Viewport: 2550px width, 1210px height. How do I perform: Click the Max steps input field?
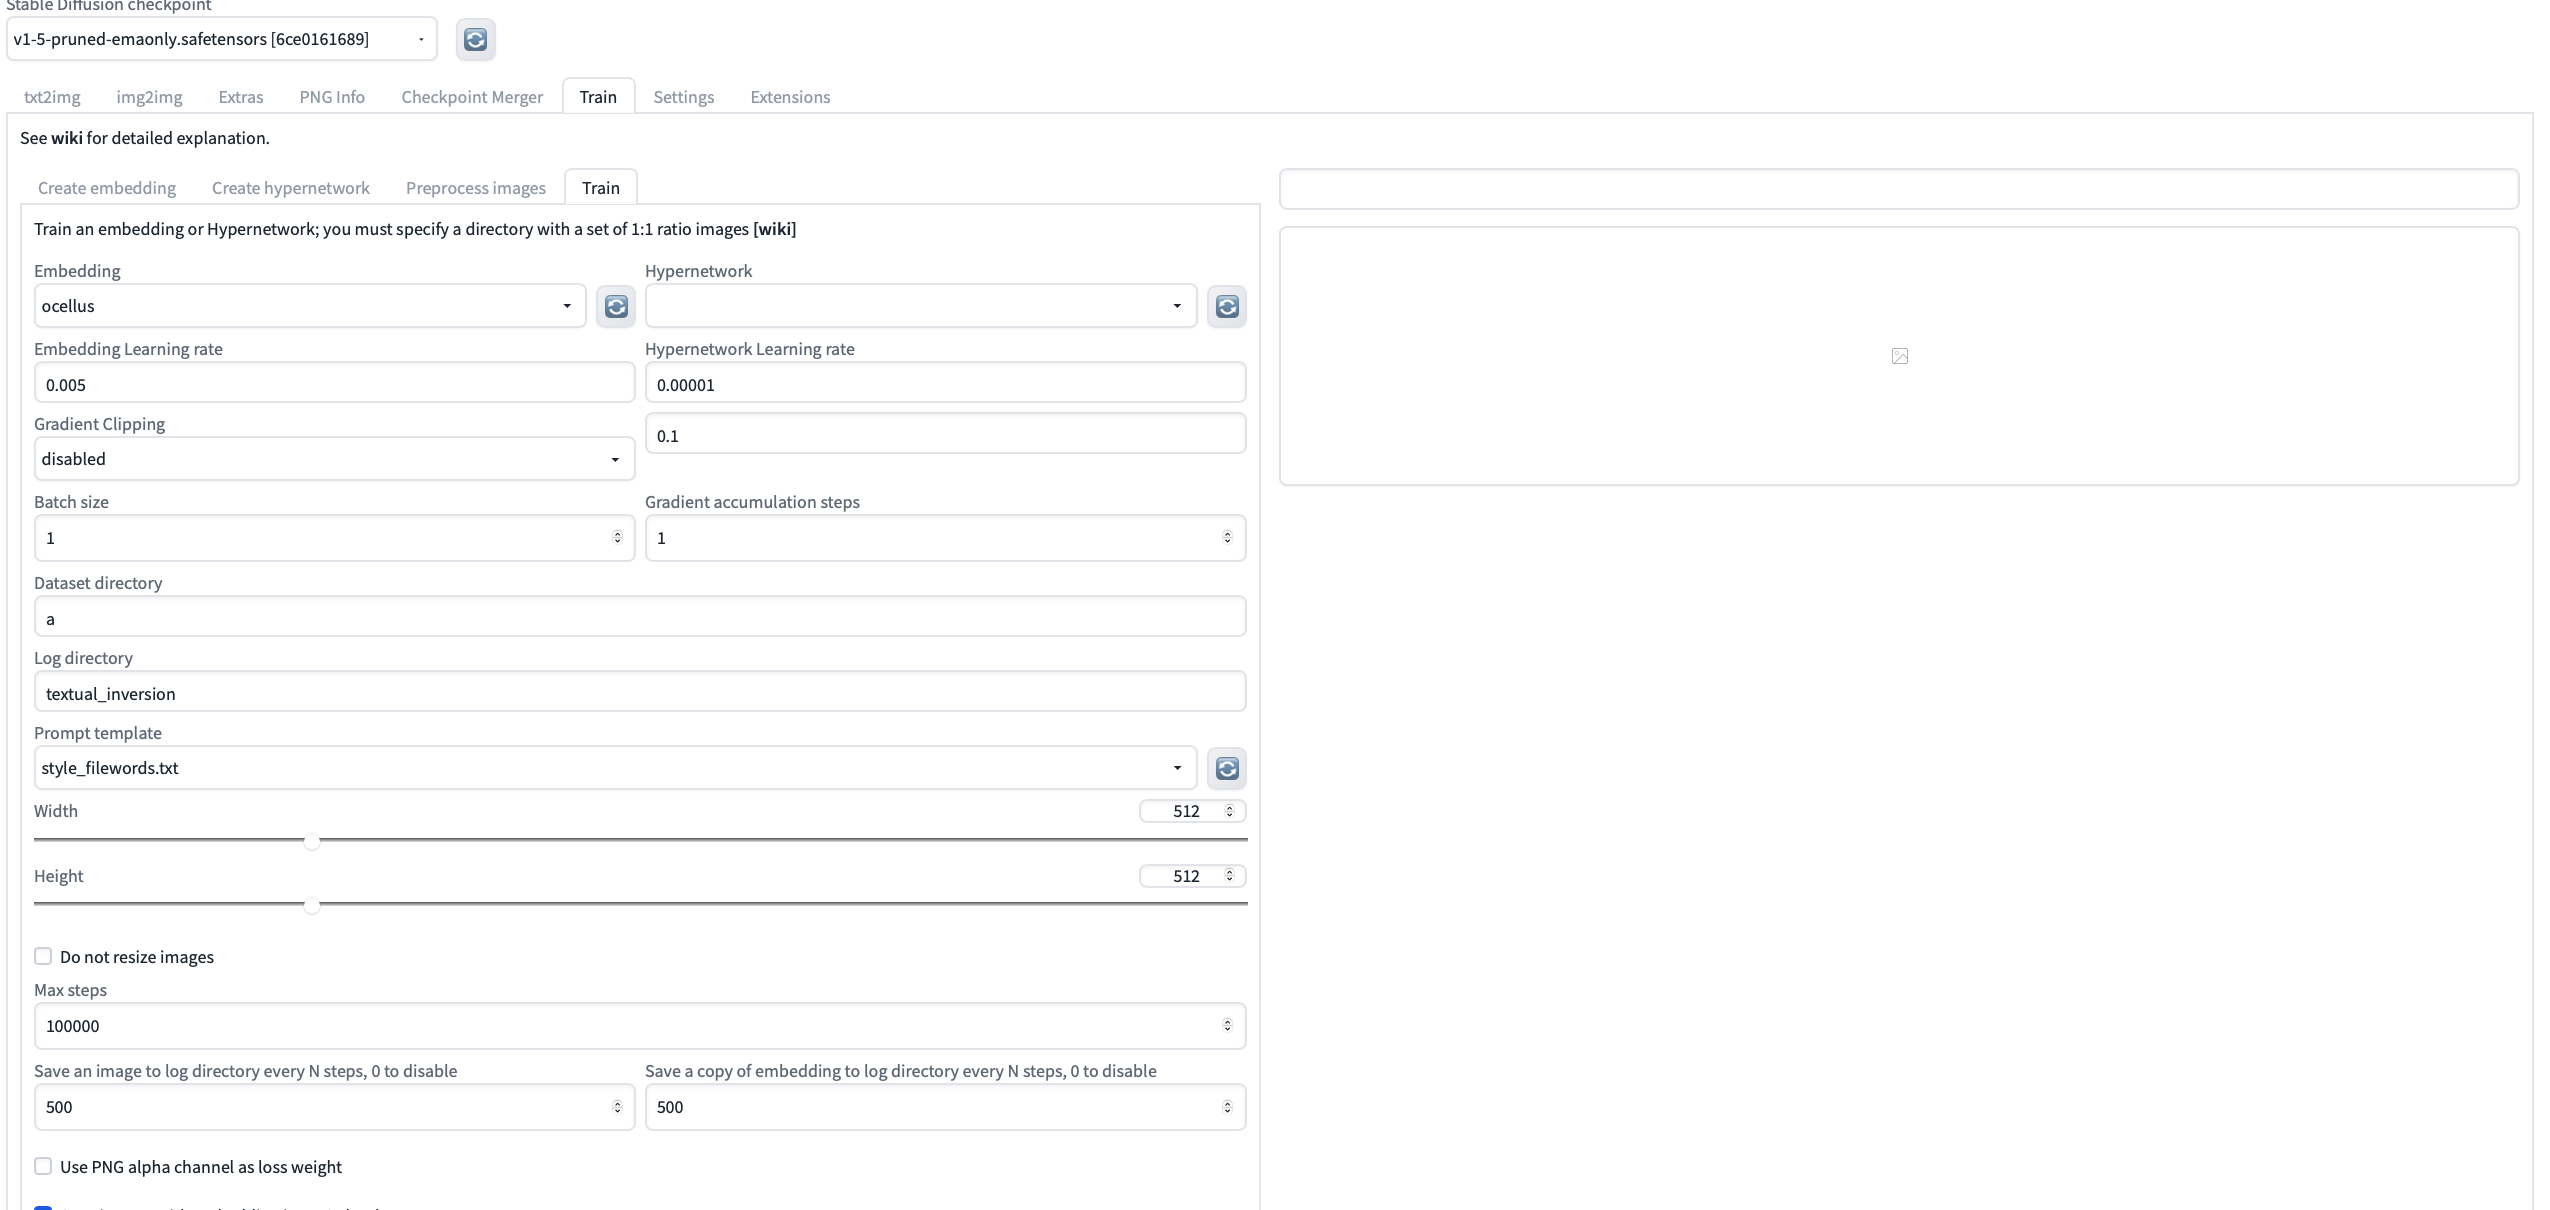(640, 1025)
